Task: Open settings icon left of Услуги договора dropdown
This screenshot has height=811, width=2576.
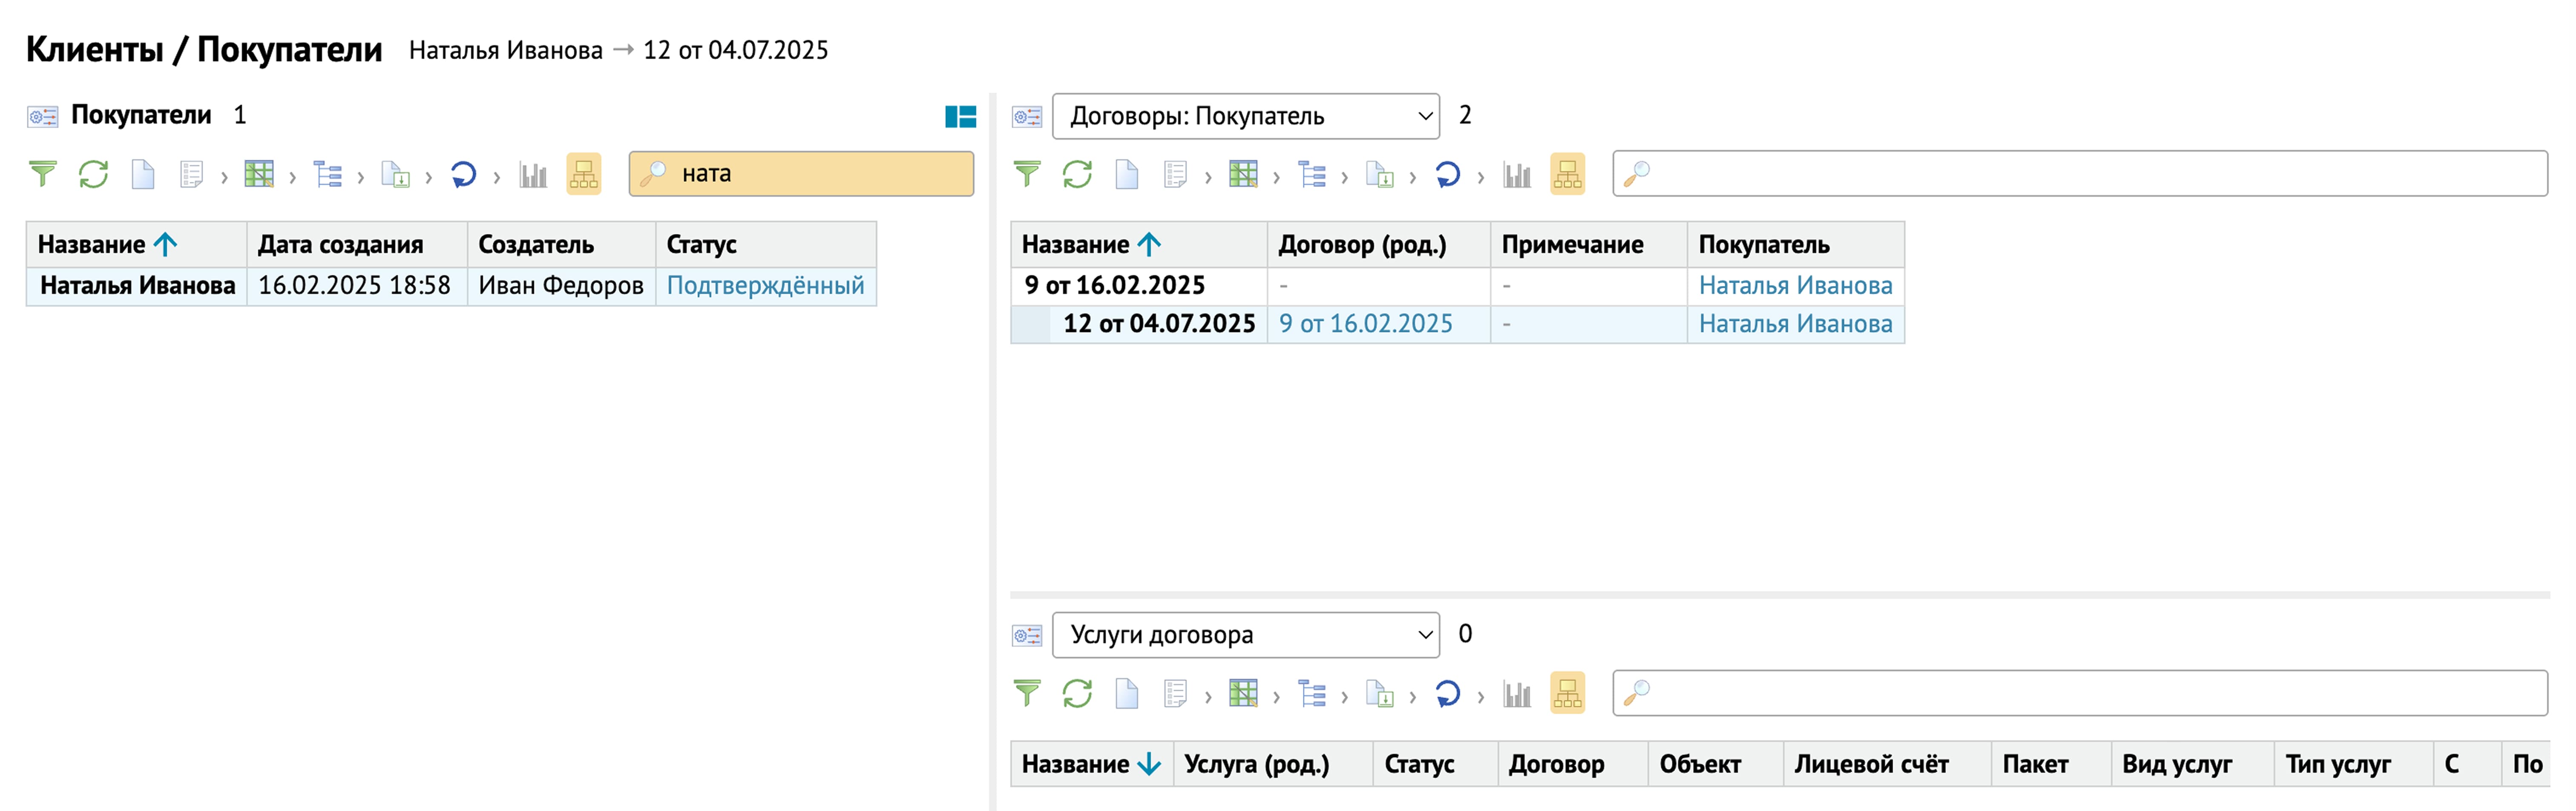Action: tap(1027, 635)
